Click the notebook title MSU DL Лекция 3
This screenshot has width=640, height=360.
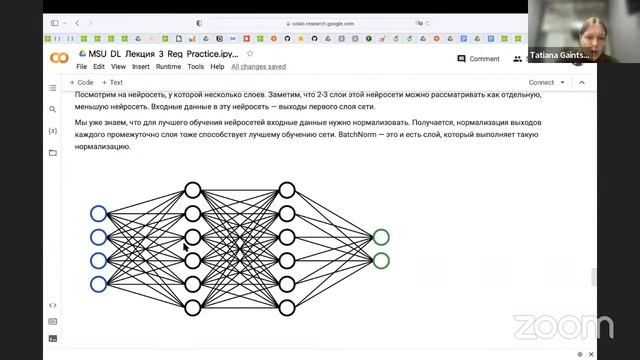pos(163,54)
